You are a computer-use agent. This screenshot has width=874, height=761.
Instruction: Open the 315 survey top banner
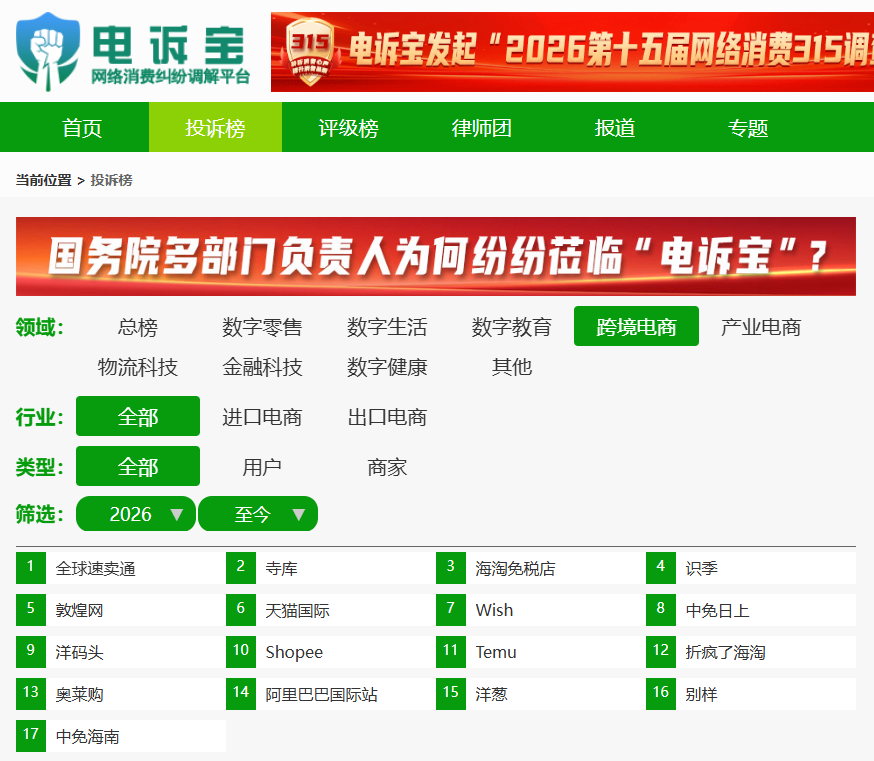pos(572,52)
